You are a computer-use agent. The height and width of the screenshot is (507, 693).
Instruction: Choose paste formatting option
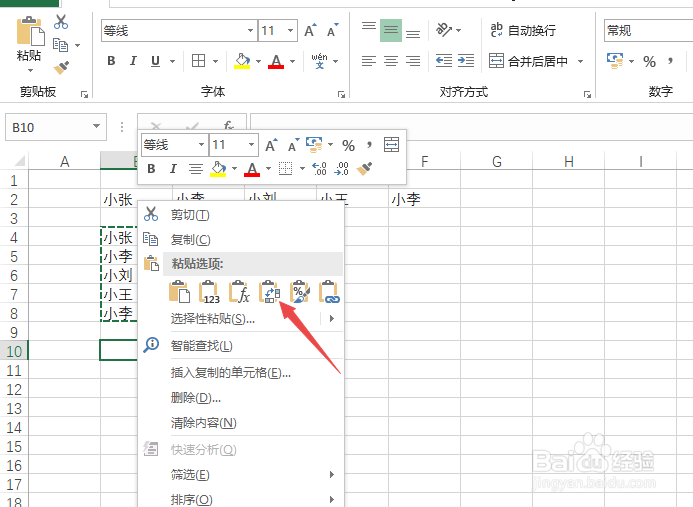(300, 292)
